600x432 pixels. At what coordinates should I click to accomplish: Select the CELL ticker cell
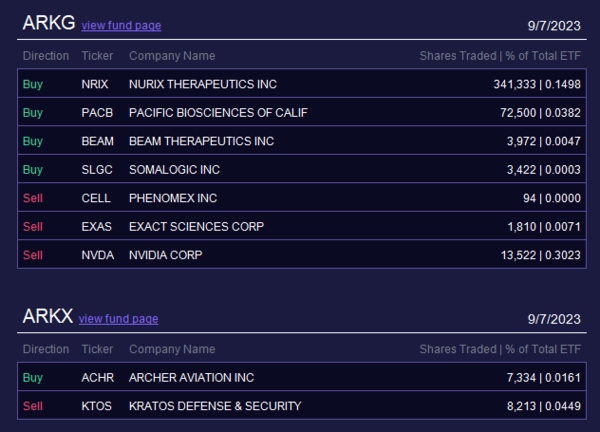click(96, 198)
